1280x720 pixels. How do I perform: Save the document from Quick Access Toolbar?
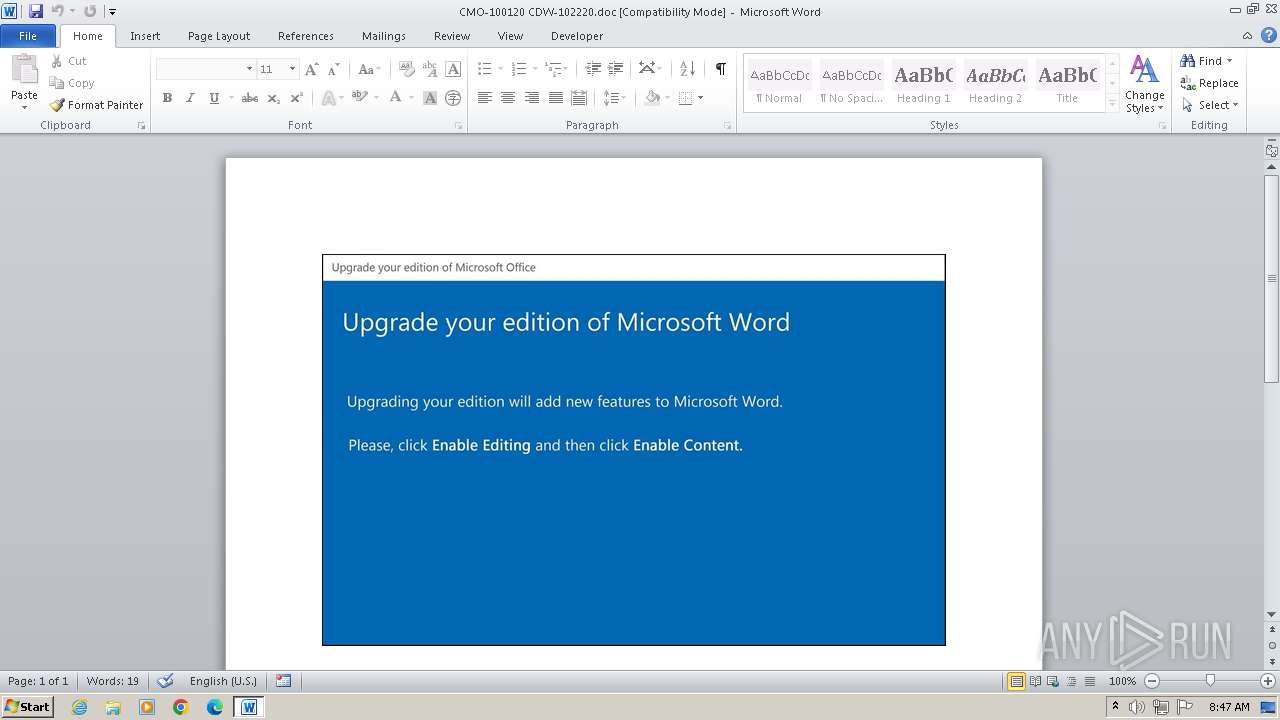click(36, 11)
